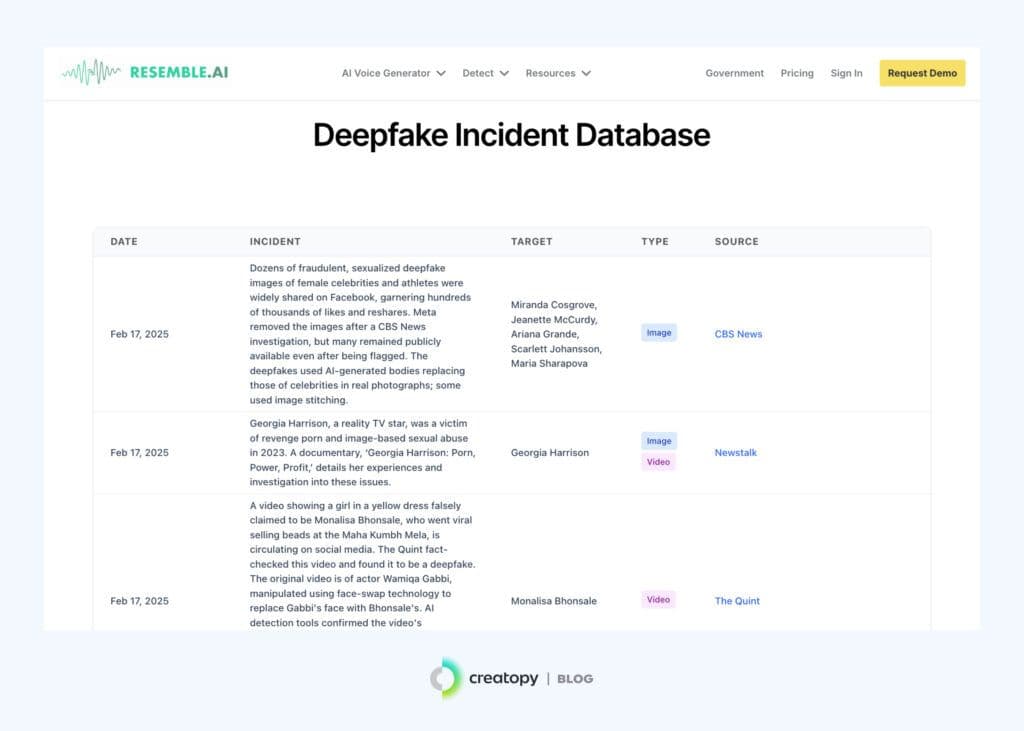Click the Video badge for Monalisa Bhonsale
This screenshot has width=1024, height=731.
658,600
